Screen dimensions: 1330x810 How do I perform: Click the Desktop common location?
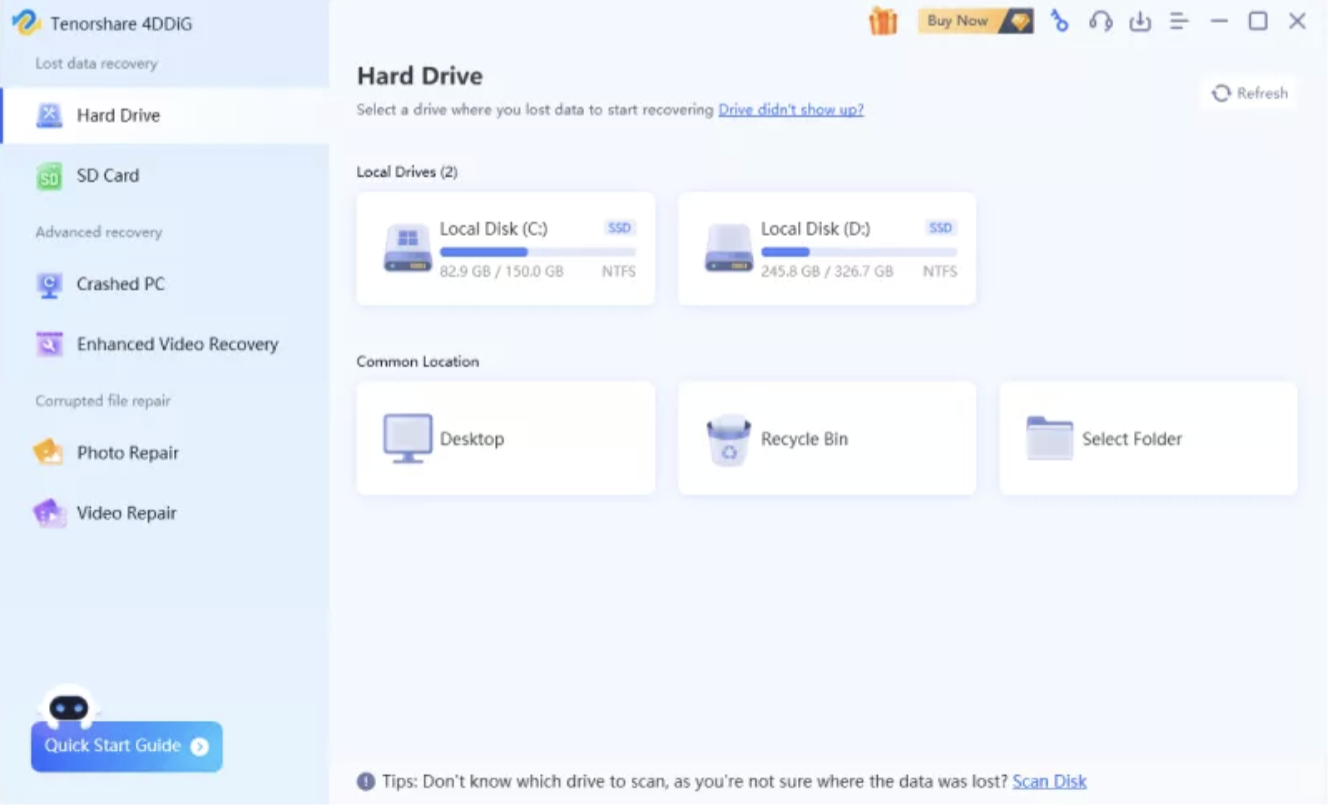(506, 438)
